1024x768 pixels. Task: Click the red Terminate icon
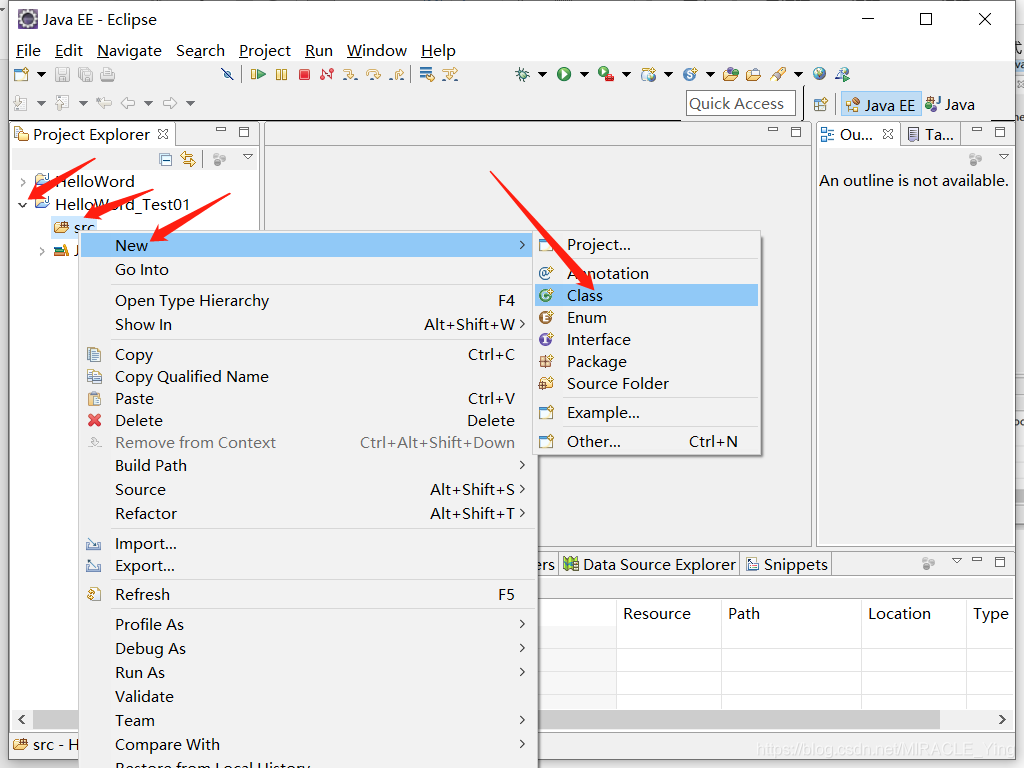(304, 74)
